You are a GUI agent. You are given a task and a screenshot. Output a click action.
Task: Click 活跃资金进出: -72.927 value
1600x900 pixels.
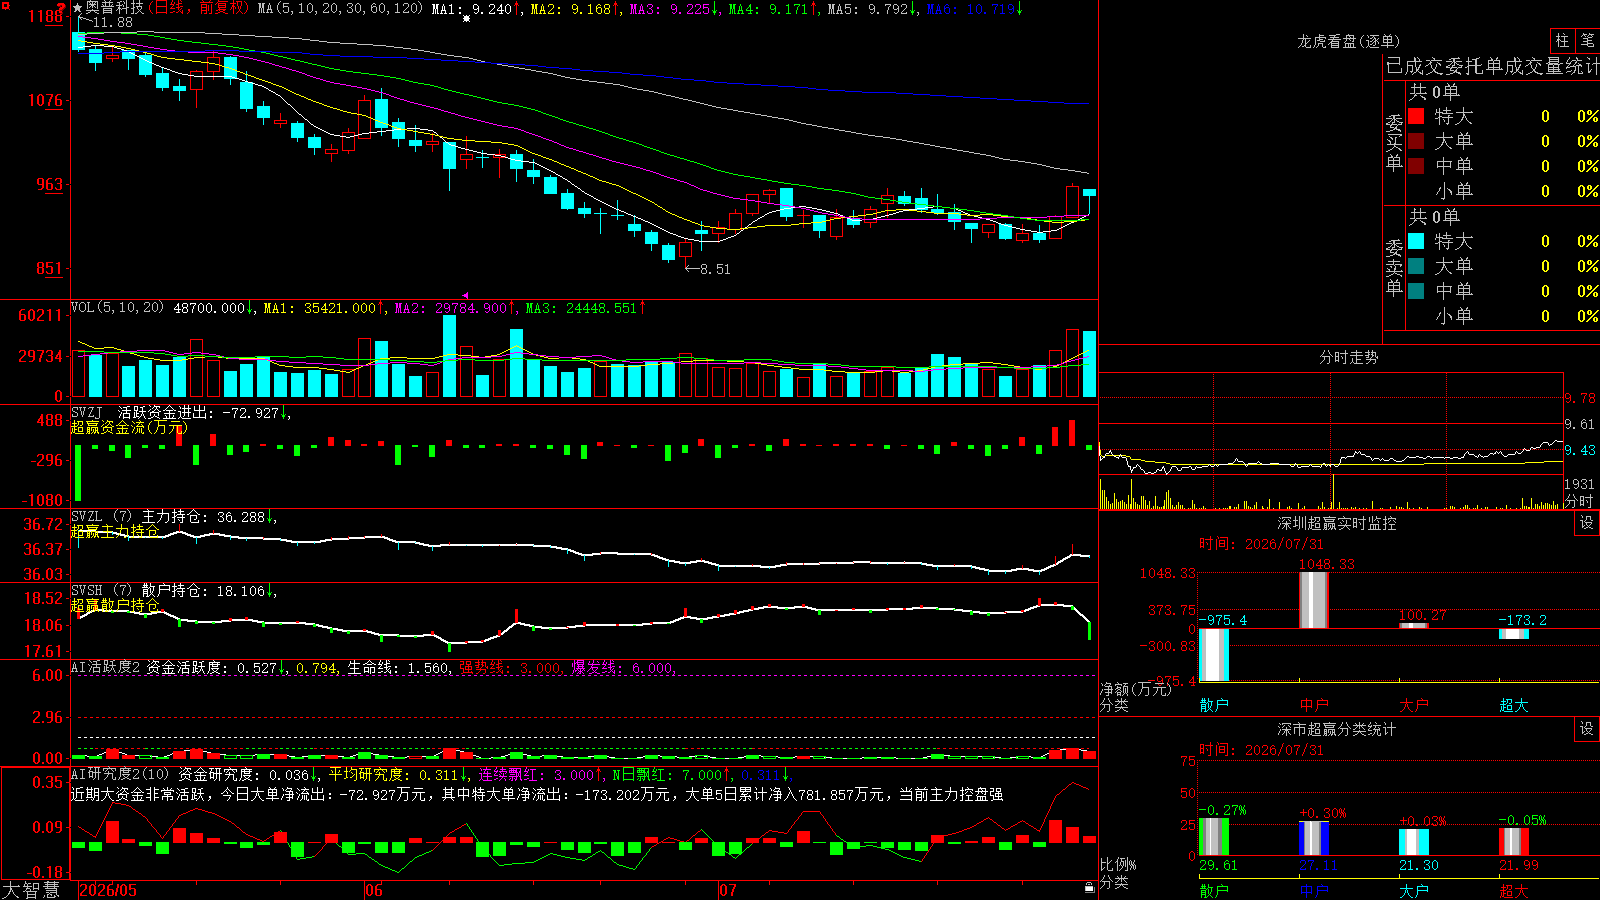pos(203,412)
